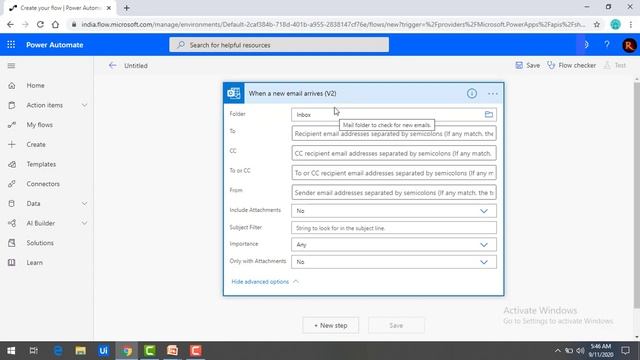Go back using the arrow beside Untitled
This screenshot has width=640, height=360.
click(x=113, y=65)
